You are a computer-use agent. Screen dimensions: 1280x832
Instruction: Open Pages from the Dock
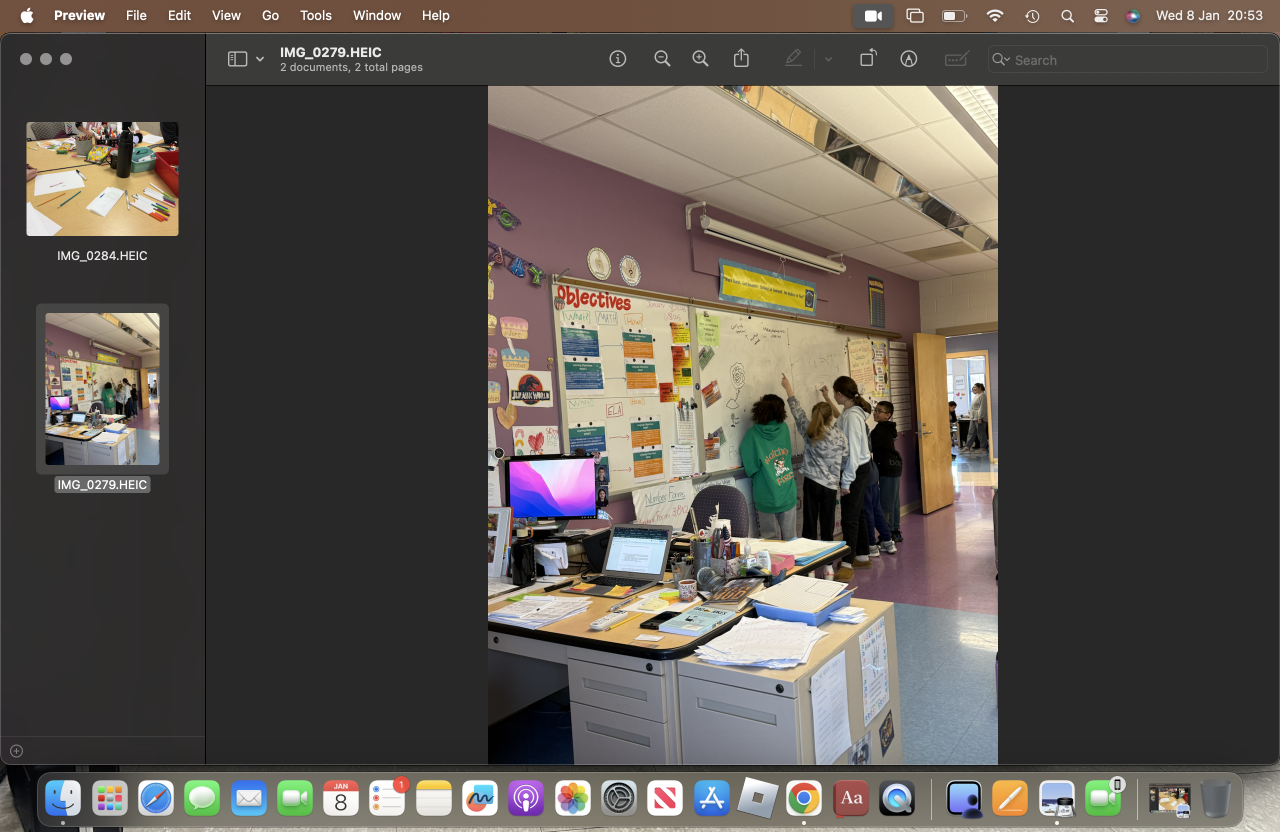(x=1010, y=798)
